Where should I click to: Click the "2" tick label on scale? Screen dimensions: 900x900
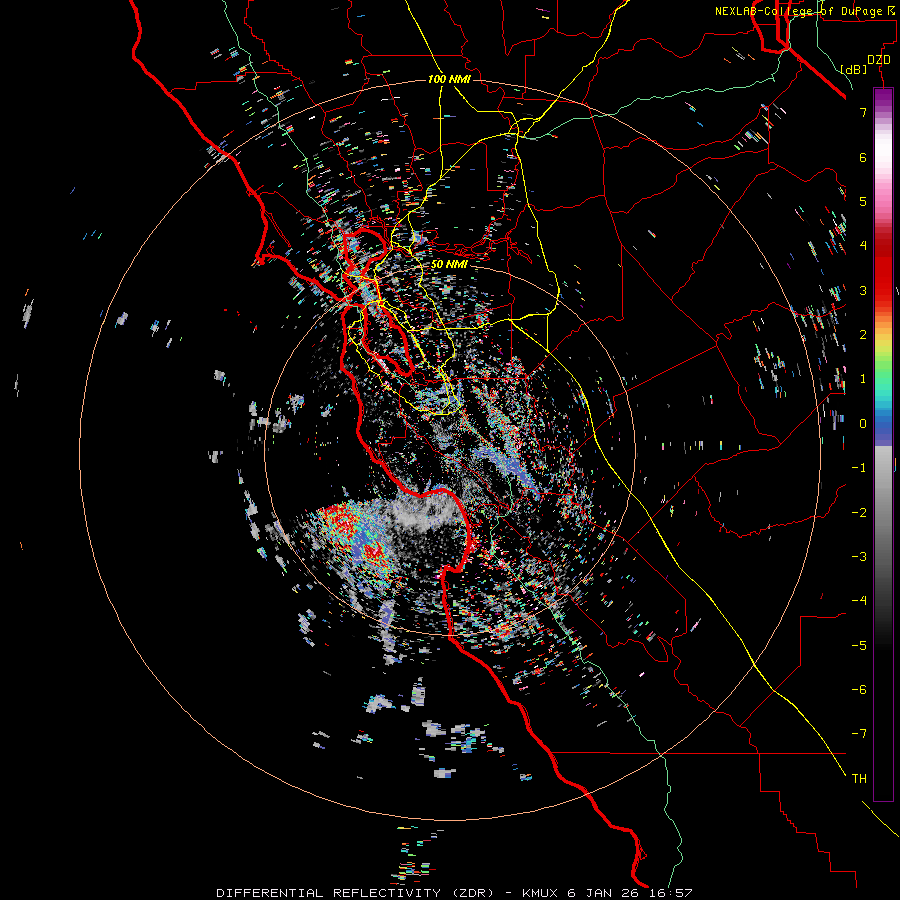863,335
